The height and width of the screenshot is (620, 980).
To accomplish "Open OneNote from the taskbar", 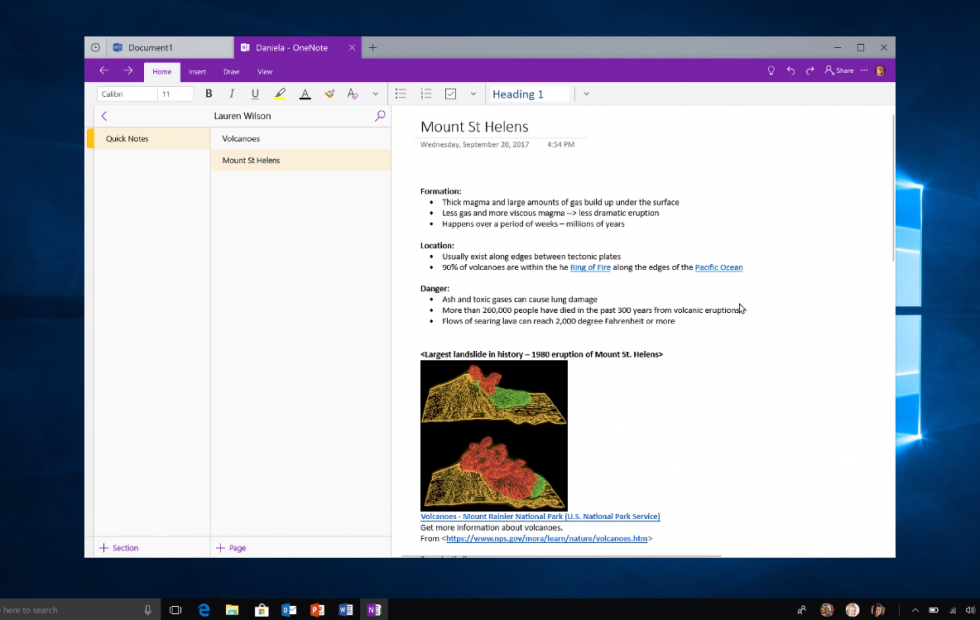I will (x=374, y=610).
